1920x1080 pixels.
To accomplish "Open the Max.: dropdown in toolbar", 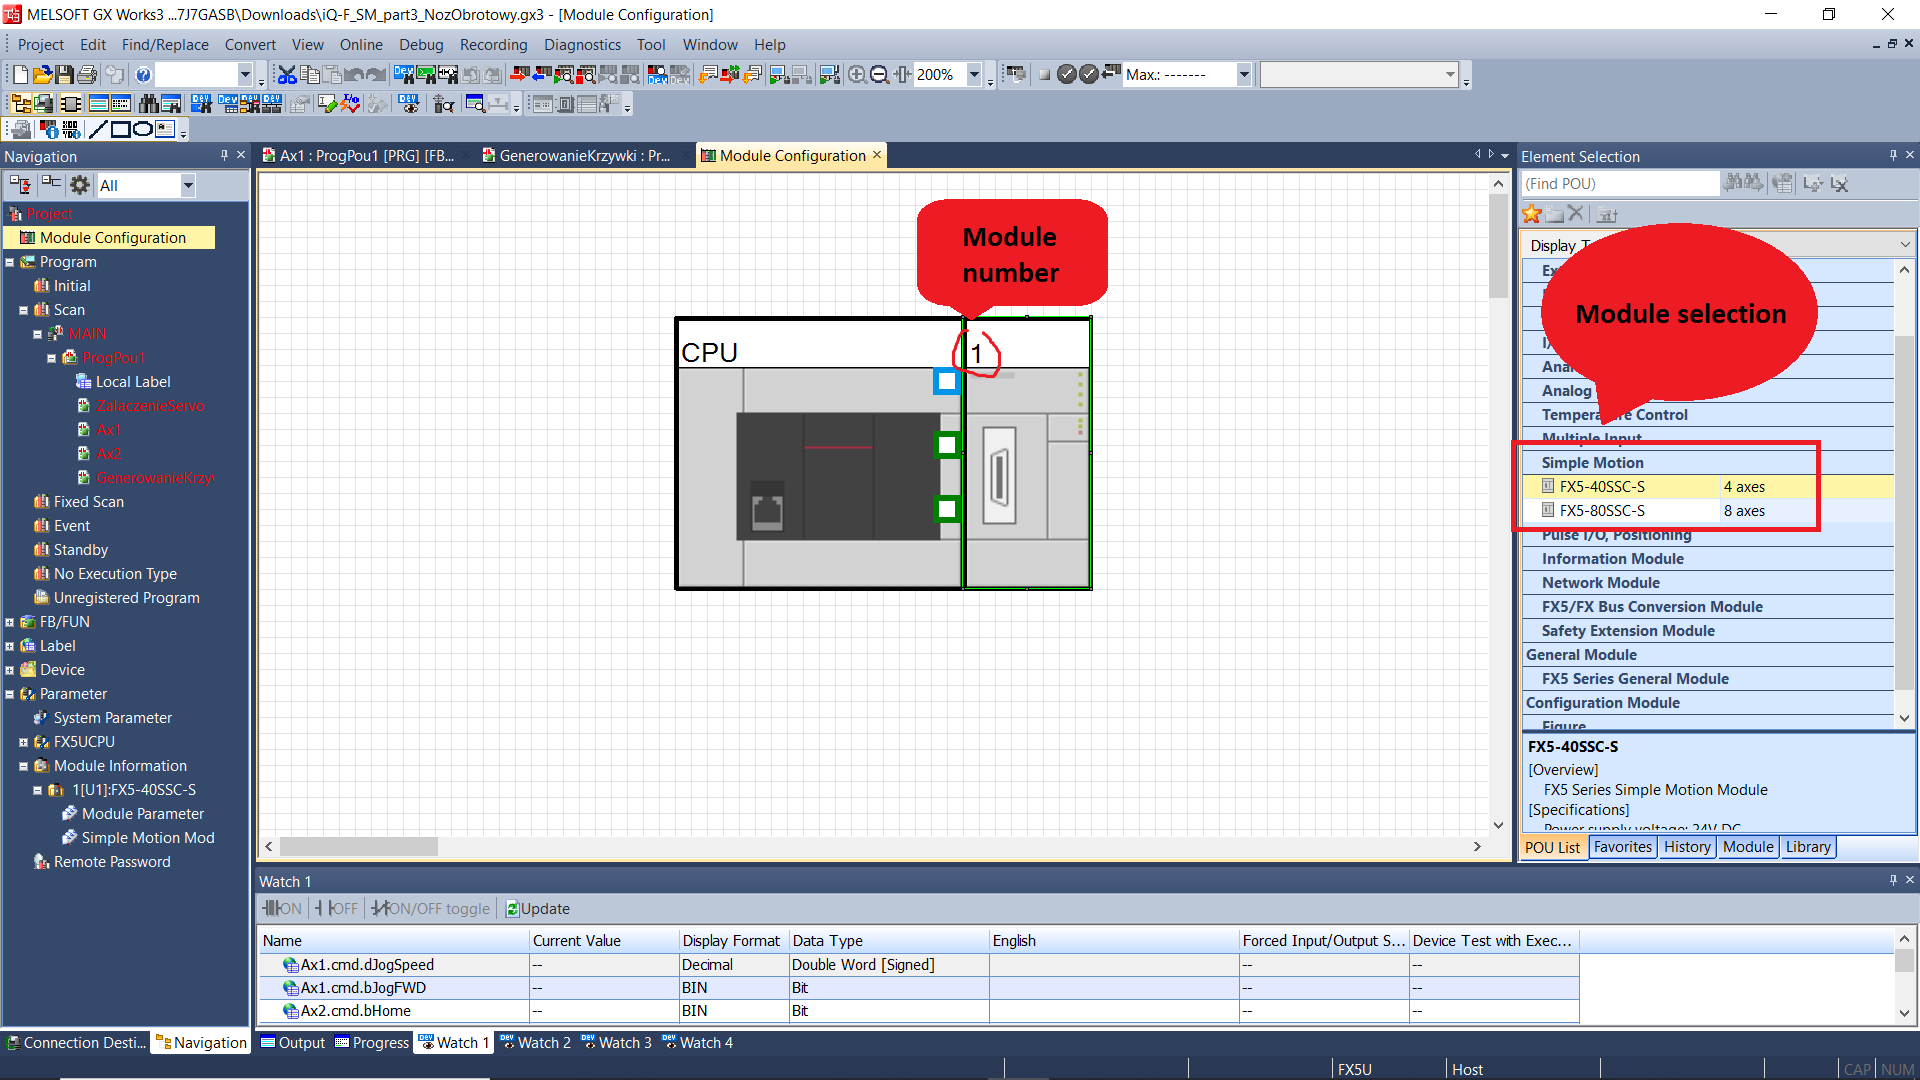I will (1244, 75).
